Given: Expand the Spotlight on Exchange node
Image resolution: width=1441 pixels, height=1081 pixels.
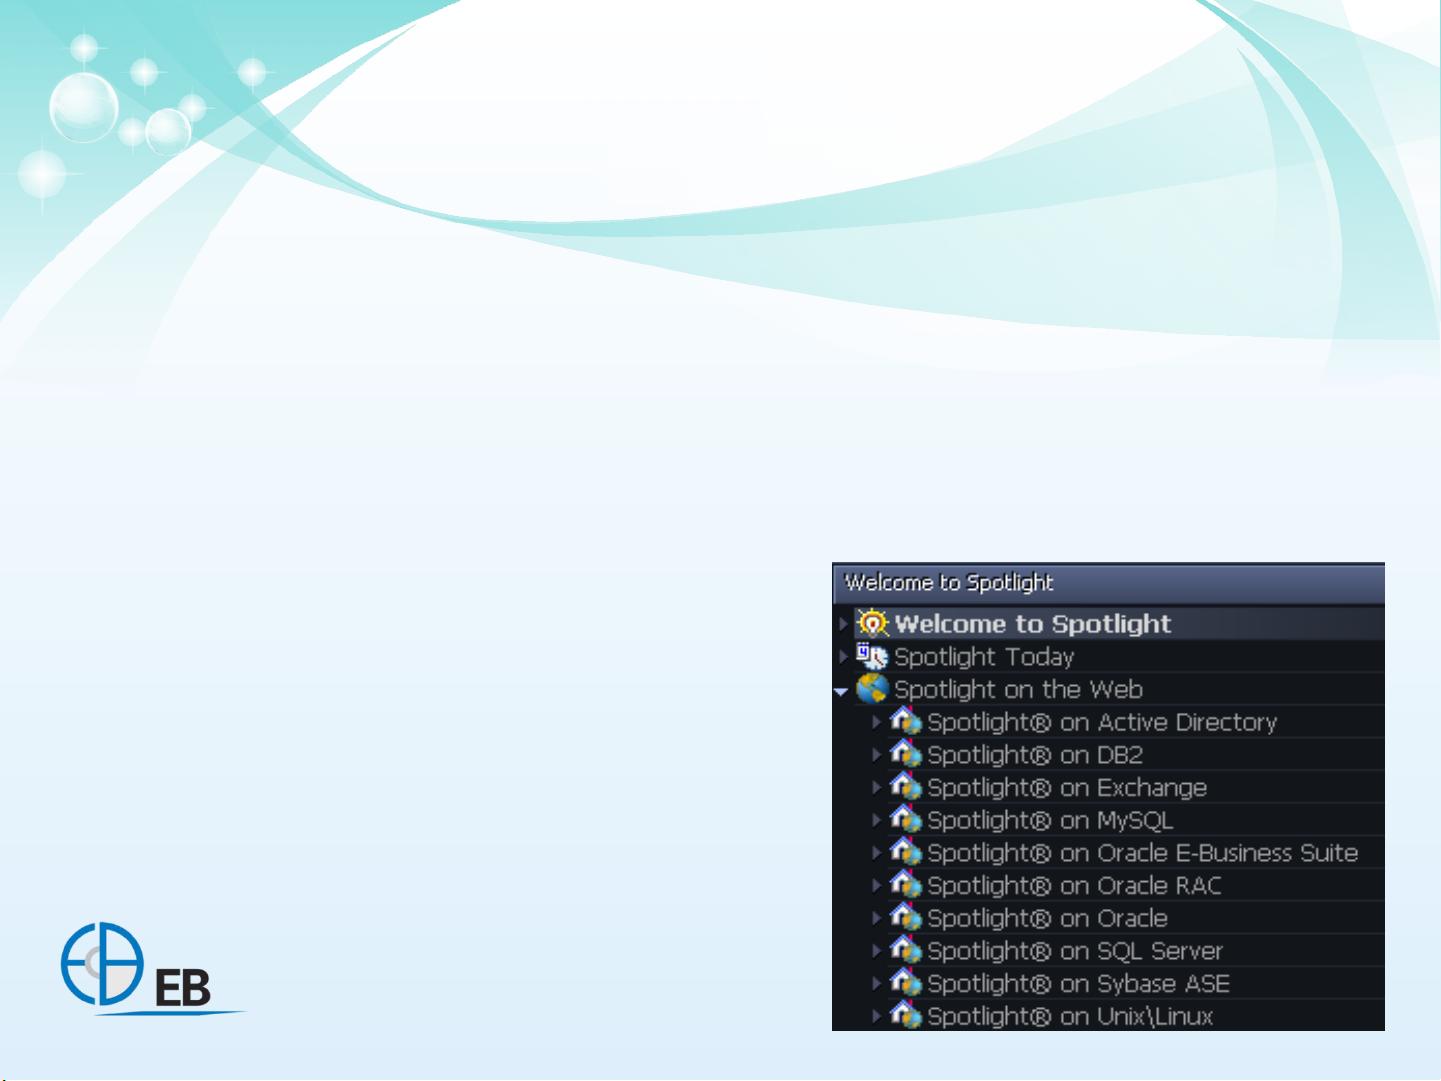Looking at the screenshot, I should point(877,788).
